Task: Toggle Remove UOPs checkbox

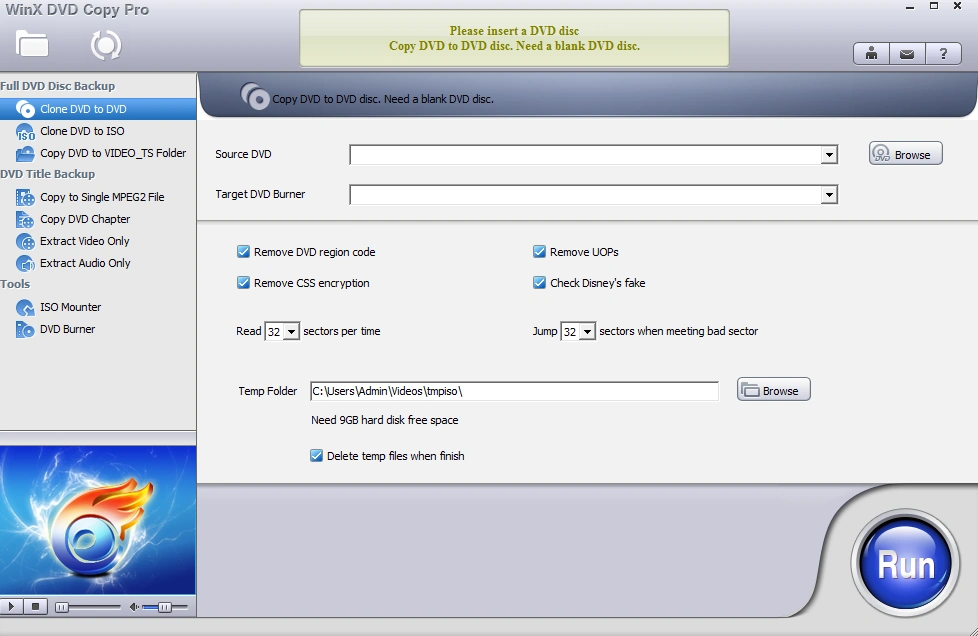Action: [540, 252]
